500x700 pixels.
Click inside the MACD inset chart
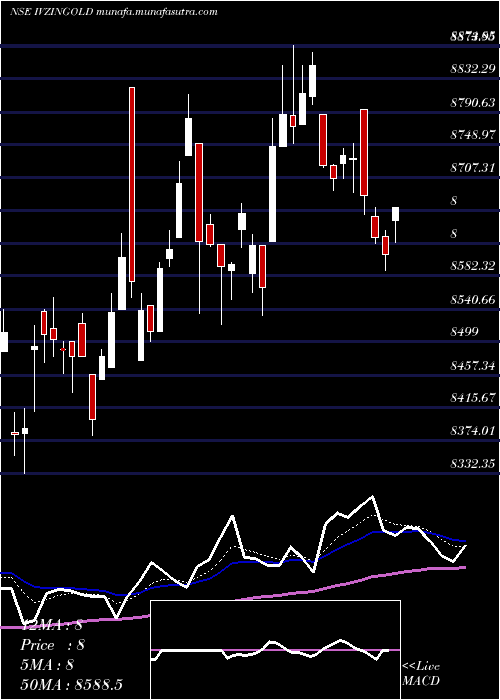pos(275,650)
